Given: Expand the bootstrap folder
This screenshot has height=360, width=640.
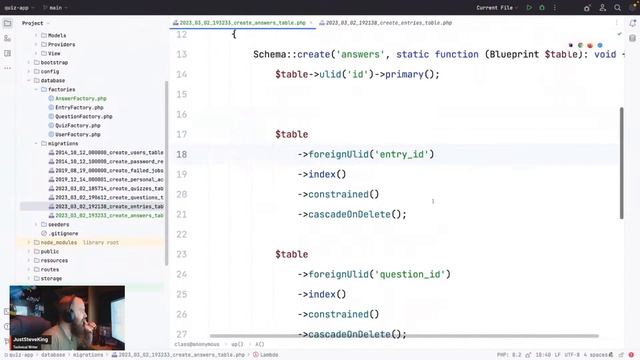Looking at the screenshot, I should (29, 62).
